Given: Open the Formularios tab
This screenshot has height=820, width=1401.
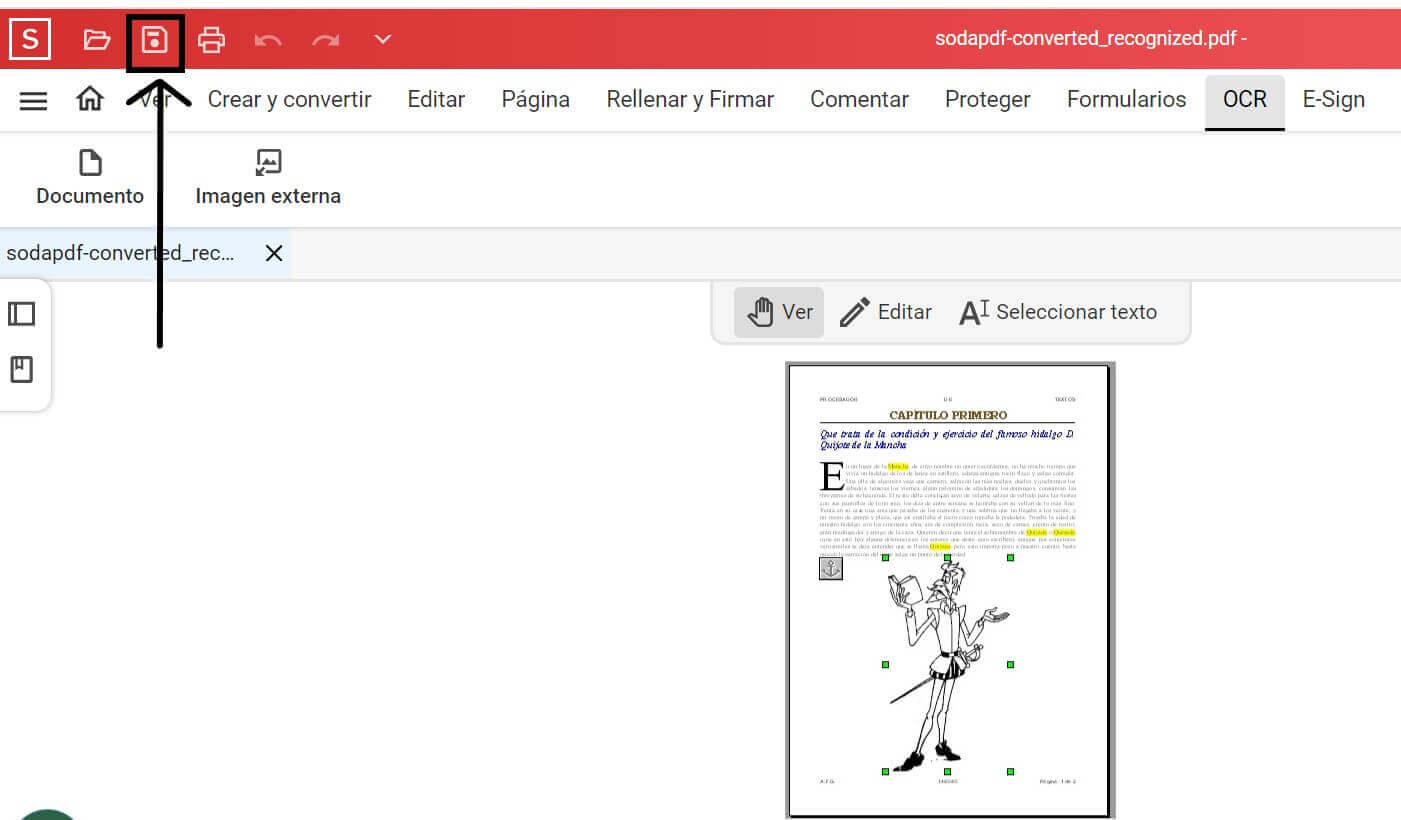Looking at the screenshot, I should tap(1126, 99).
